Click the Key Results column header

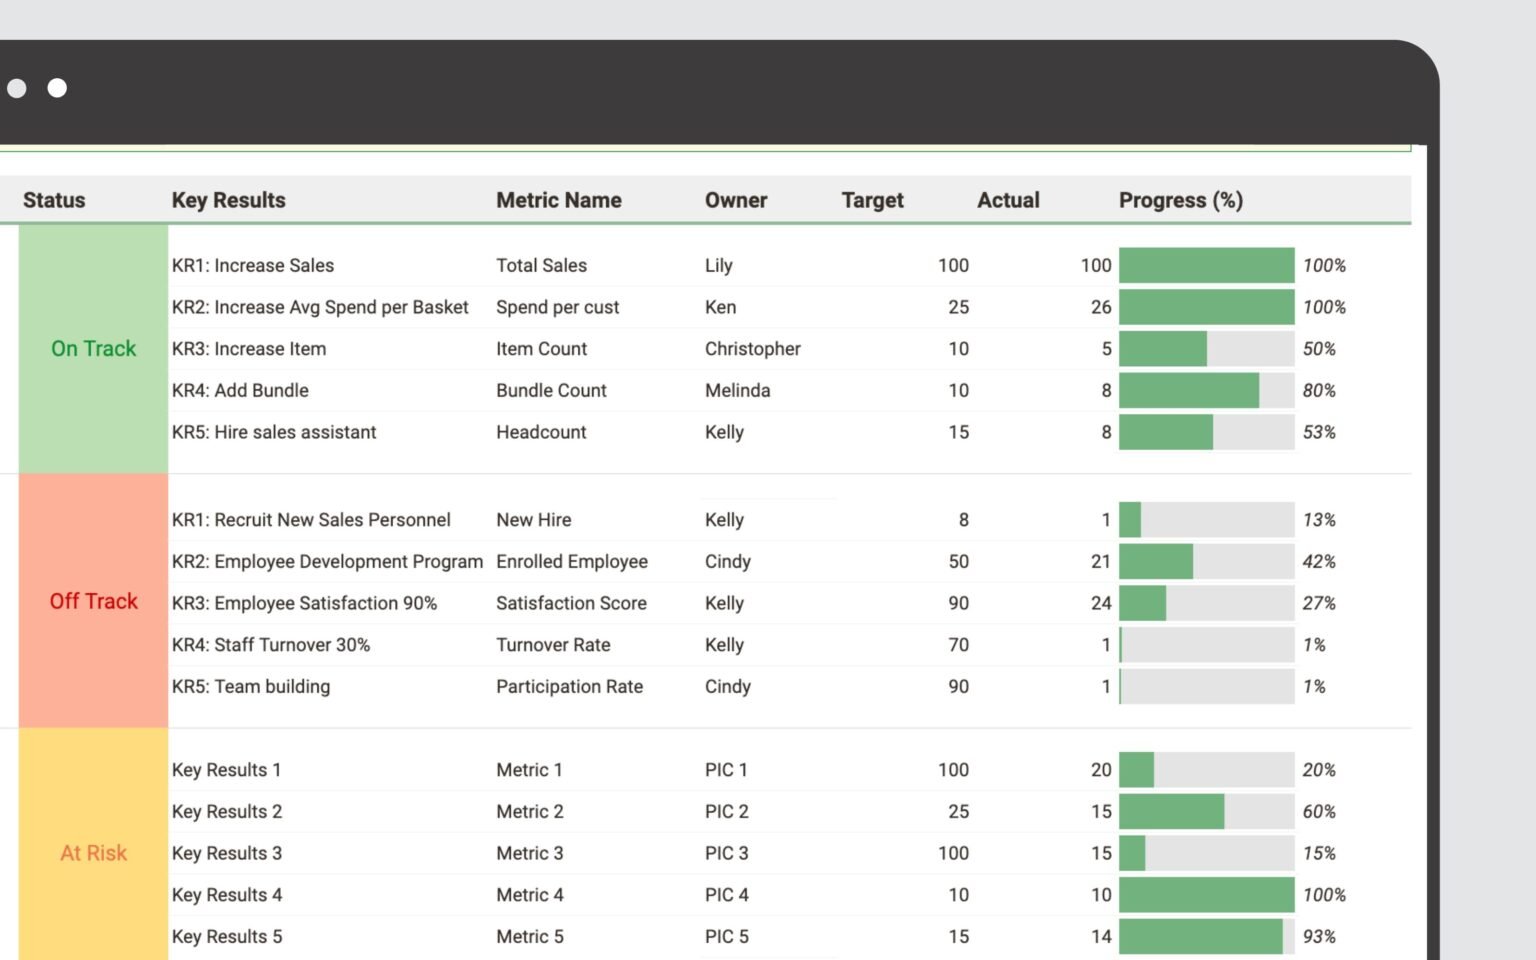229,200
